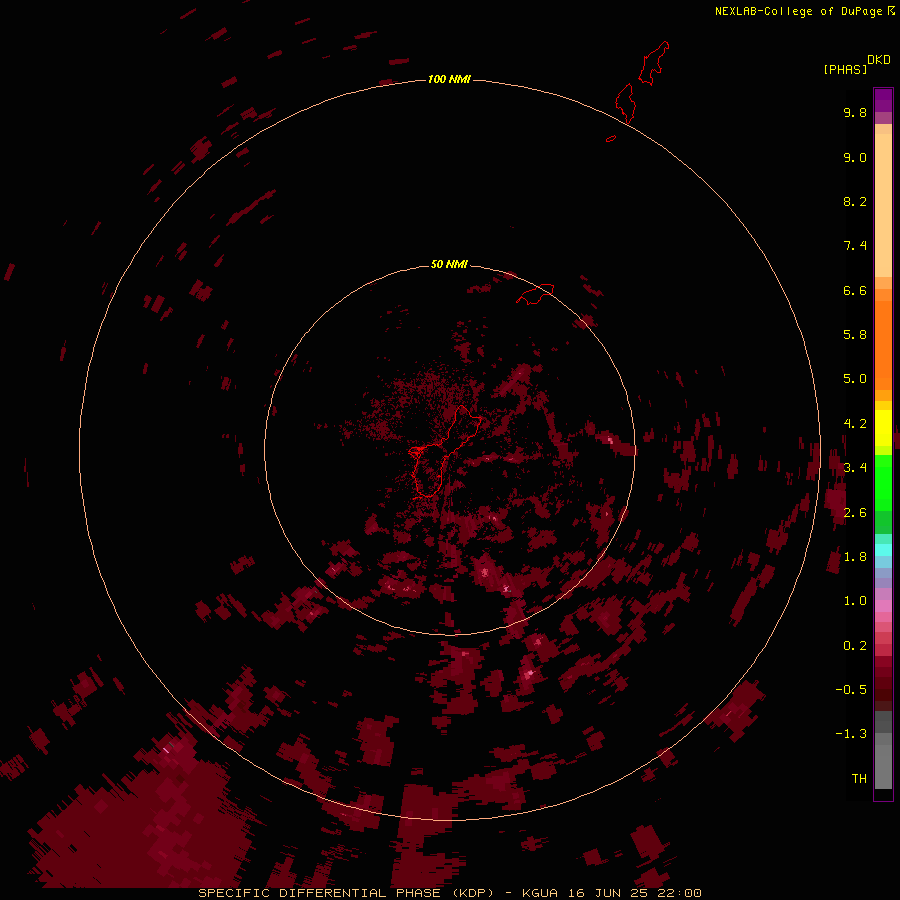The width and height of the screenshot is (900, 900).
Task: Click the 6.6 value on the color scale
Action: pos(855,290)
